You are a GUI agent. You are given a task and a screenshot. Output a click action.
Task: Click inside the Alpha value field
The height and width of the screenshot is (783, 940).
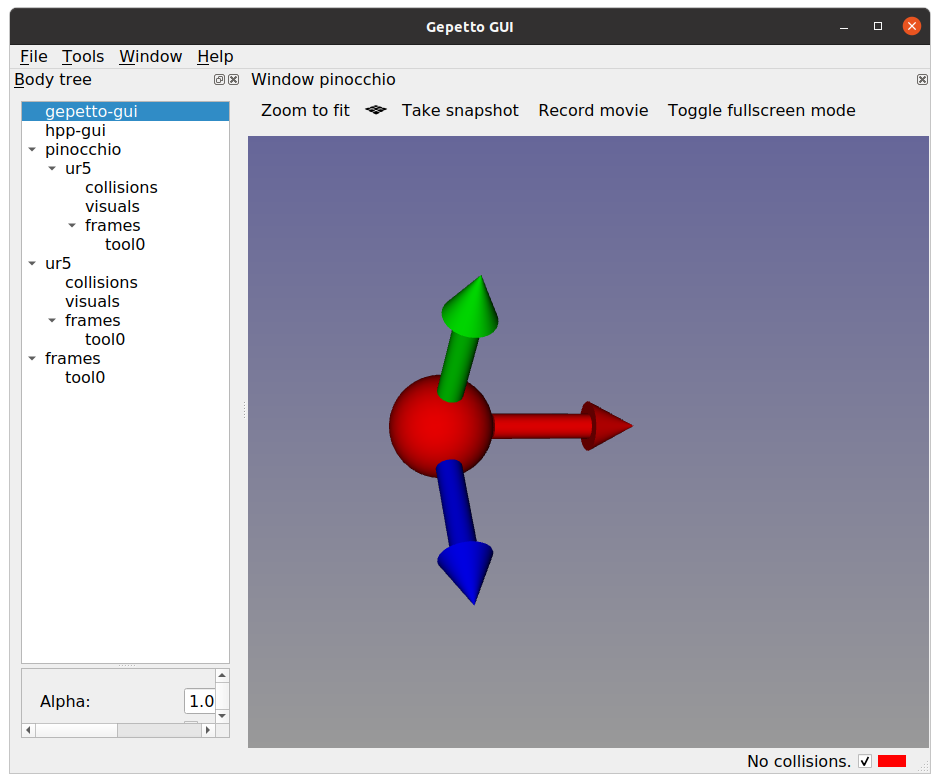coord(199,701)
